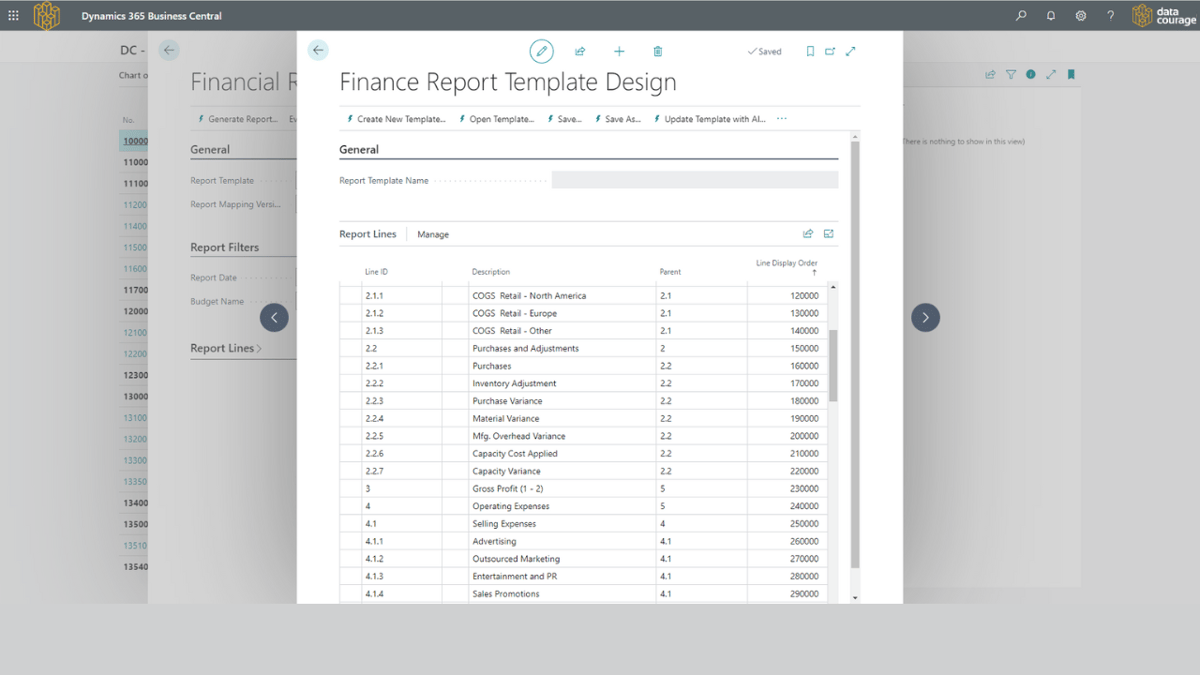Click the bookmark icon in page header

pos(810,51)
